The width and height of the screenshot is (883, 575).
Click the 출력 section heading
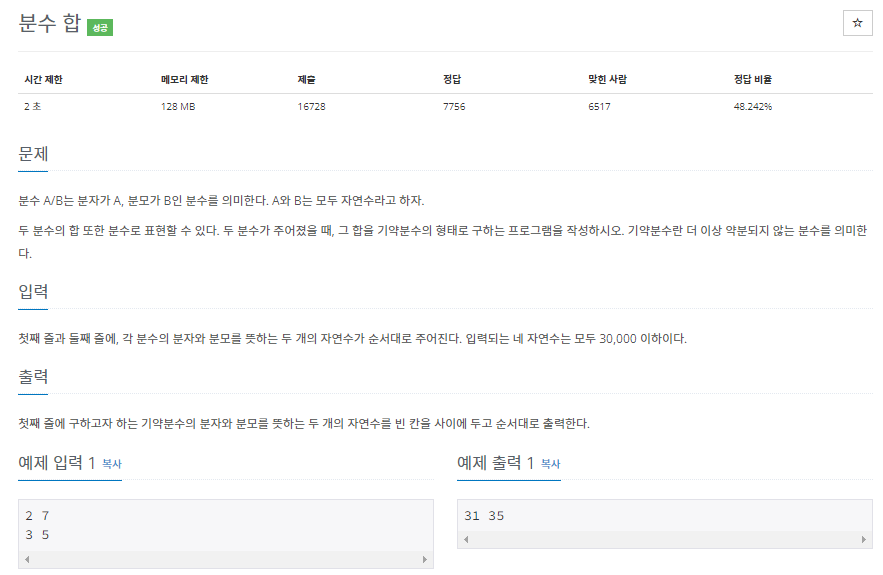tap(33, 377)
